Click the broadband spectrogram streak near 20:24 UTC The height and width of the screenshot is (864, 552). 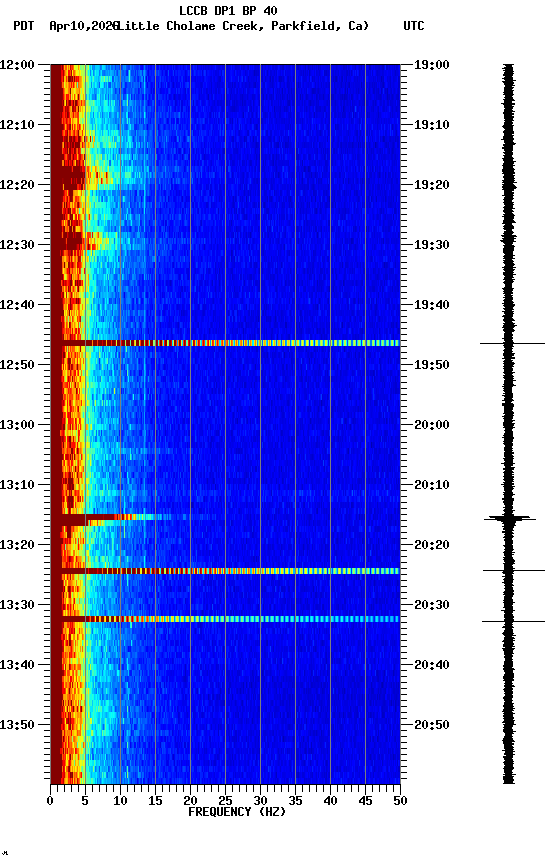[225, 571]
